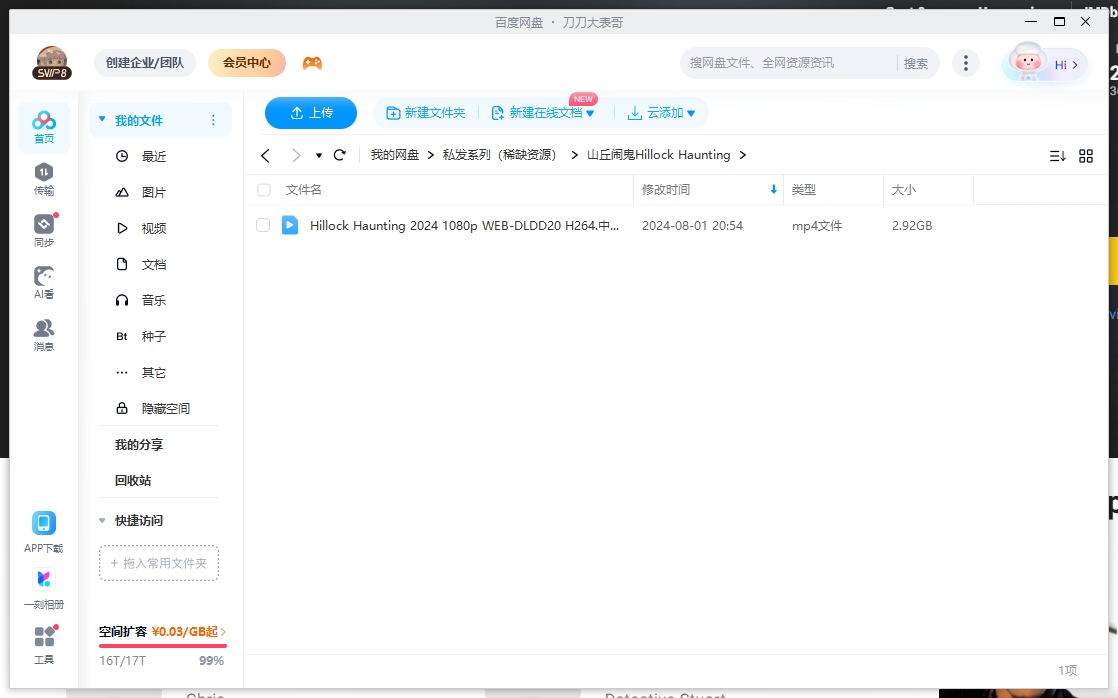Viewport: 1118px width, 698px height.
Task: Check the Hillock Haunting file checkbox
Action: tap(263, 225)
